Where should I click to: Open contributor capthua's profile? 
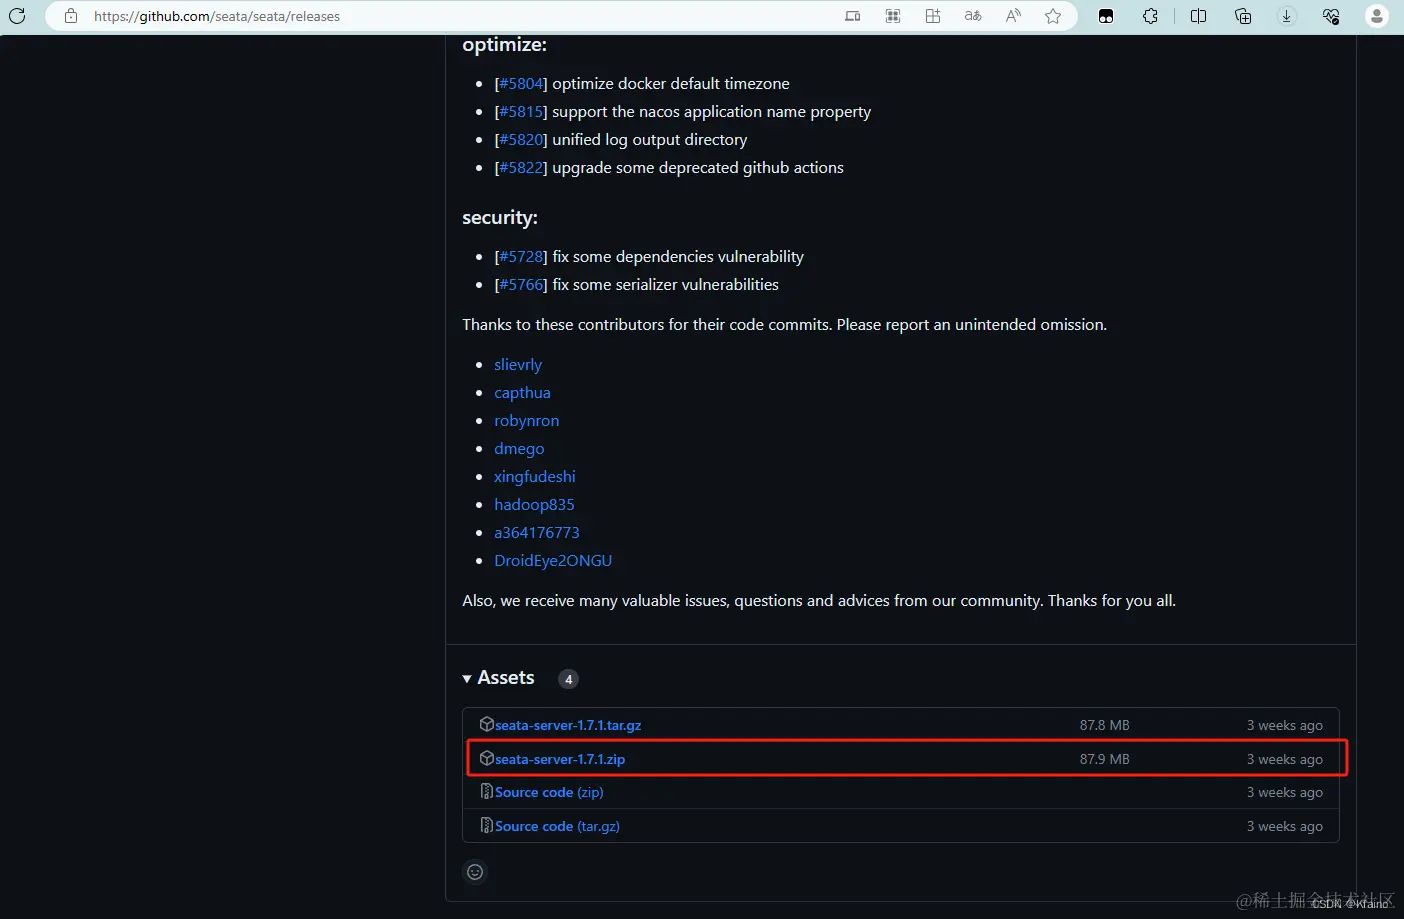(x=522, y=393)
